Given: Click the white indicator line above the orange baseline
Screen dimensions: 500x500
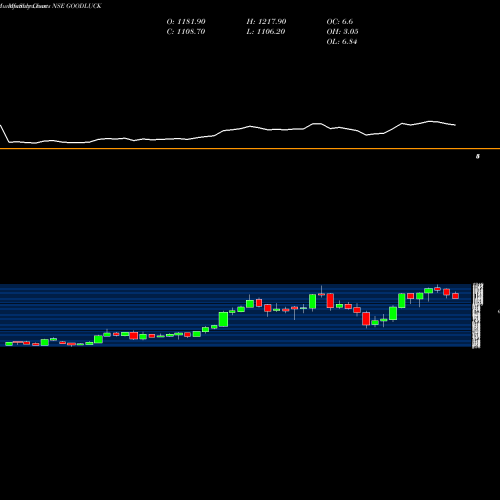Looking at the screenshot, I should pyautogui.click(x=228, y=133).
